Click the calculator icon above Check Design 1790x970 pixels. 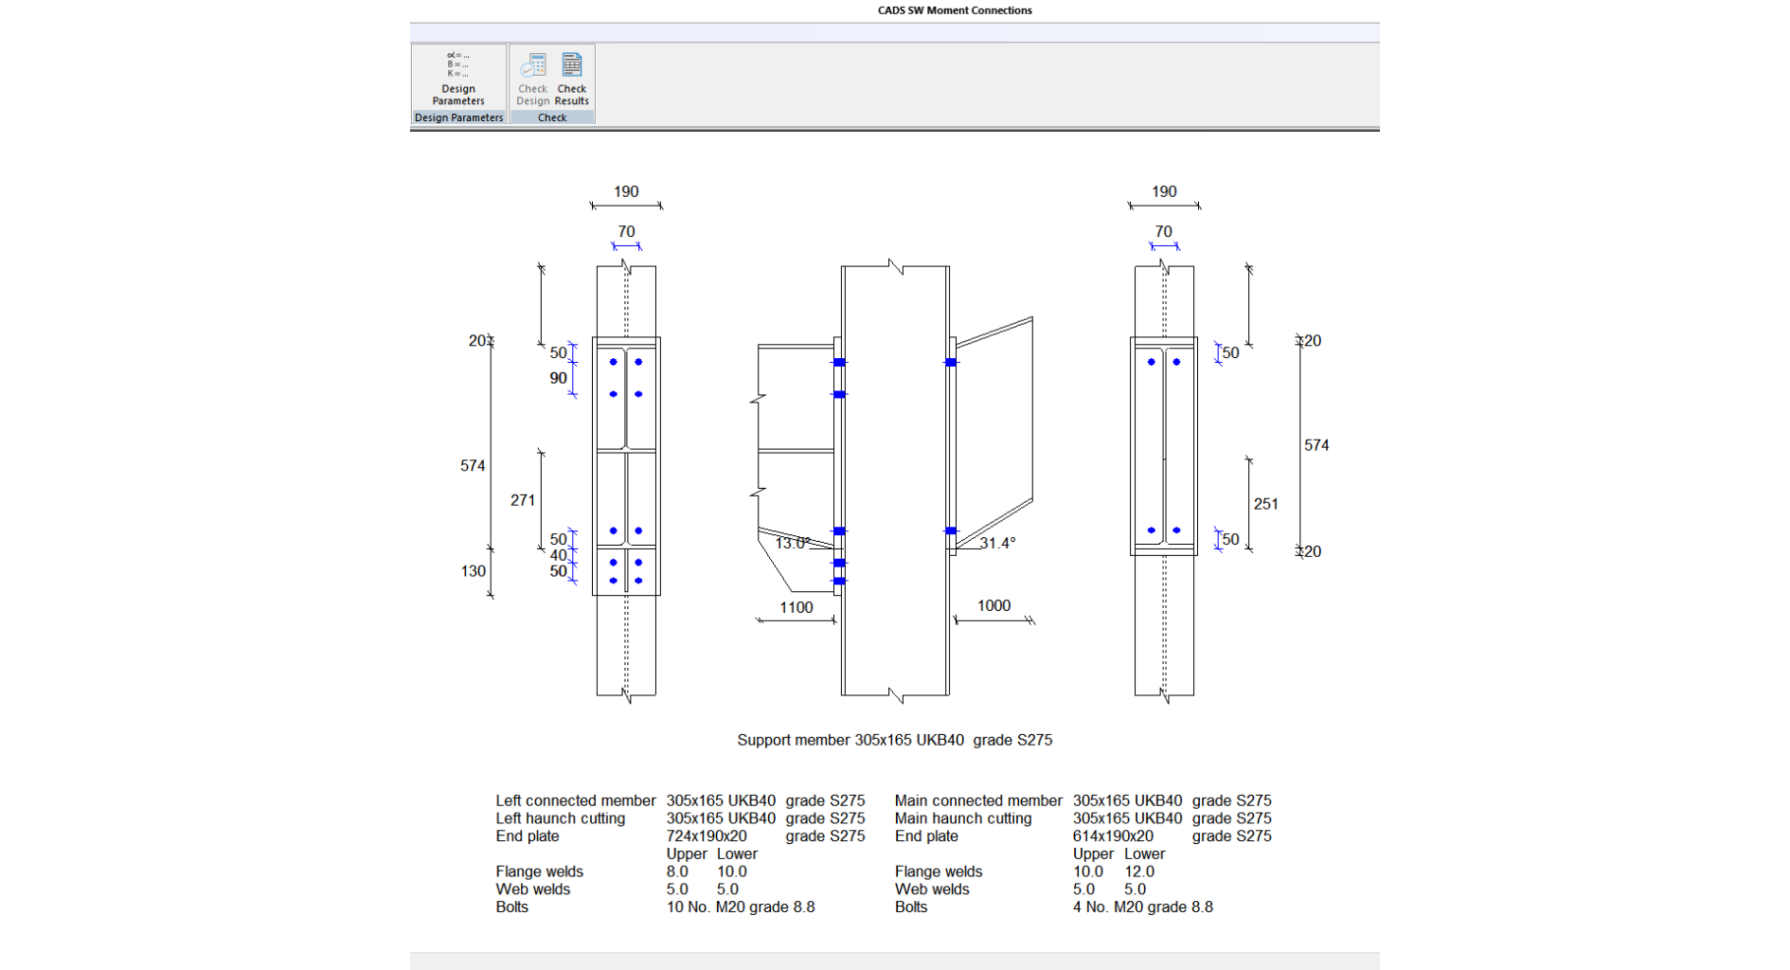(532, 63)
